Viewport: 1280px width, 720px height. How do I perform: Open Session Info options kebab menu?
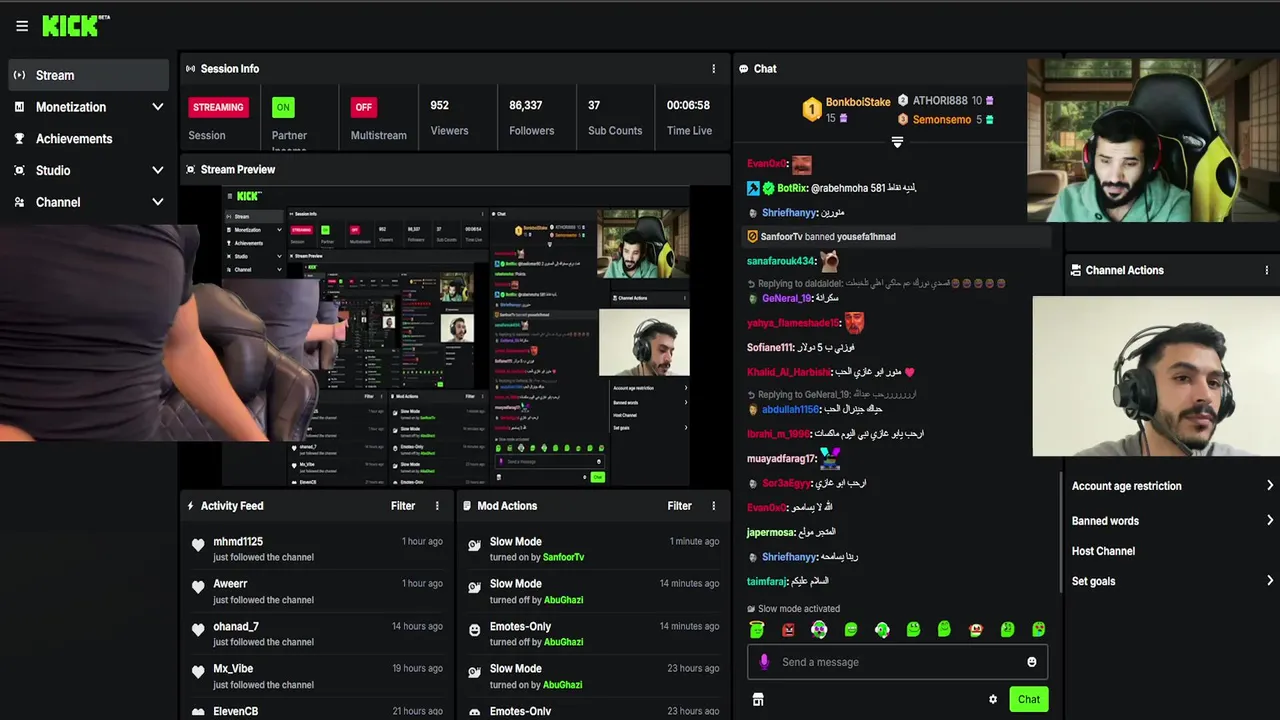point(714,69)
